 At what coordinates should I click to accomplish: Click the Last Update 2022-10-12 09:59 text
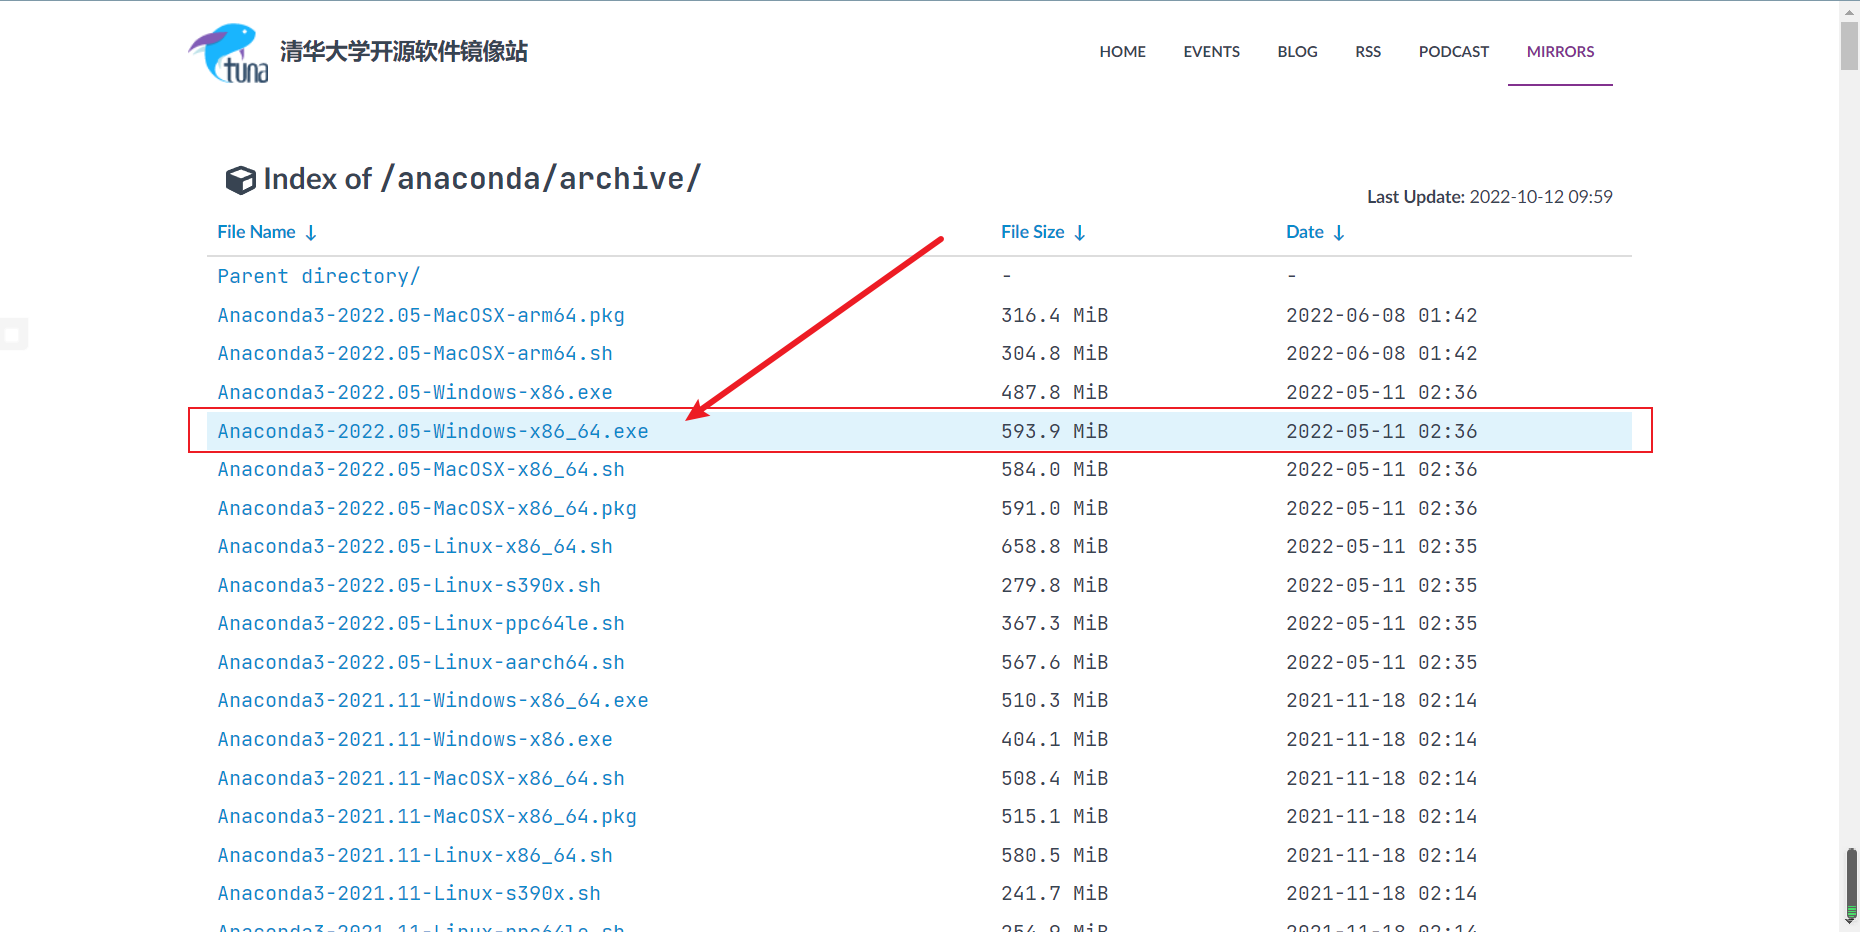pyautogui.click(x=1490, y=197)
